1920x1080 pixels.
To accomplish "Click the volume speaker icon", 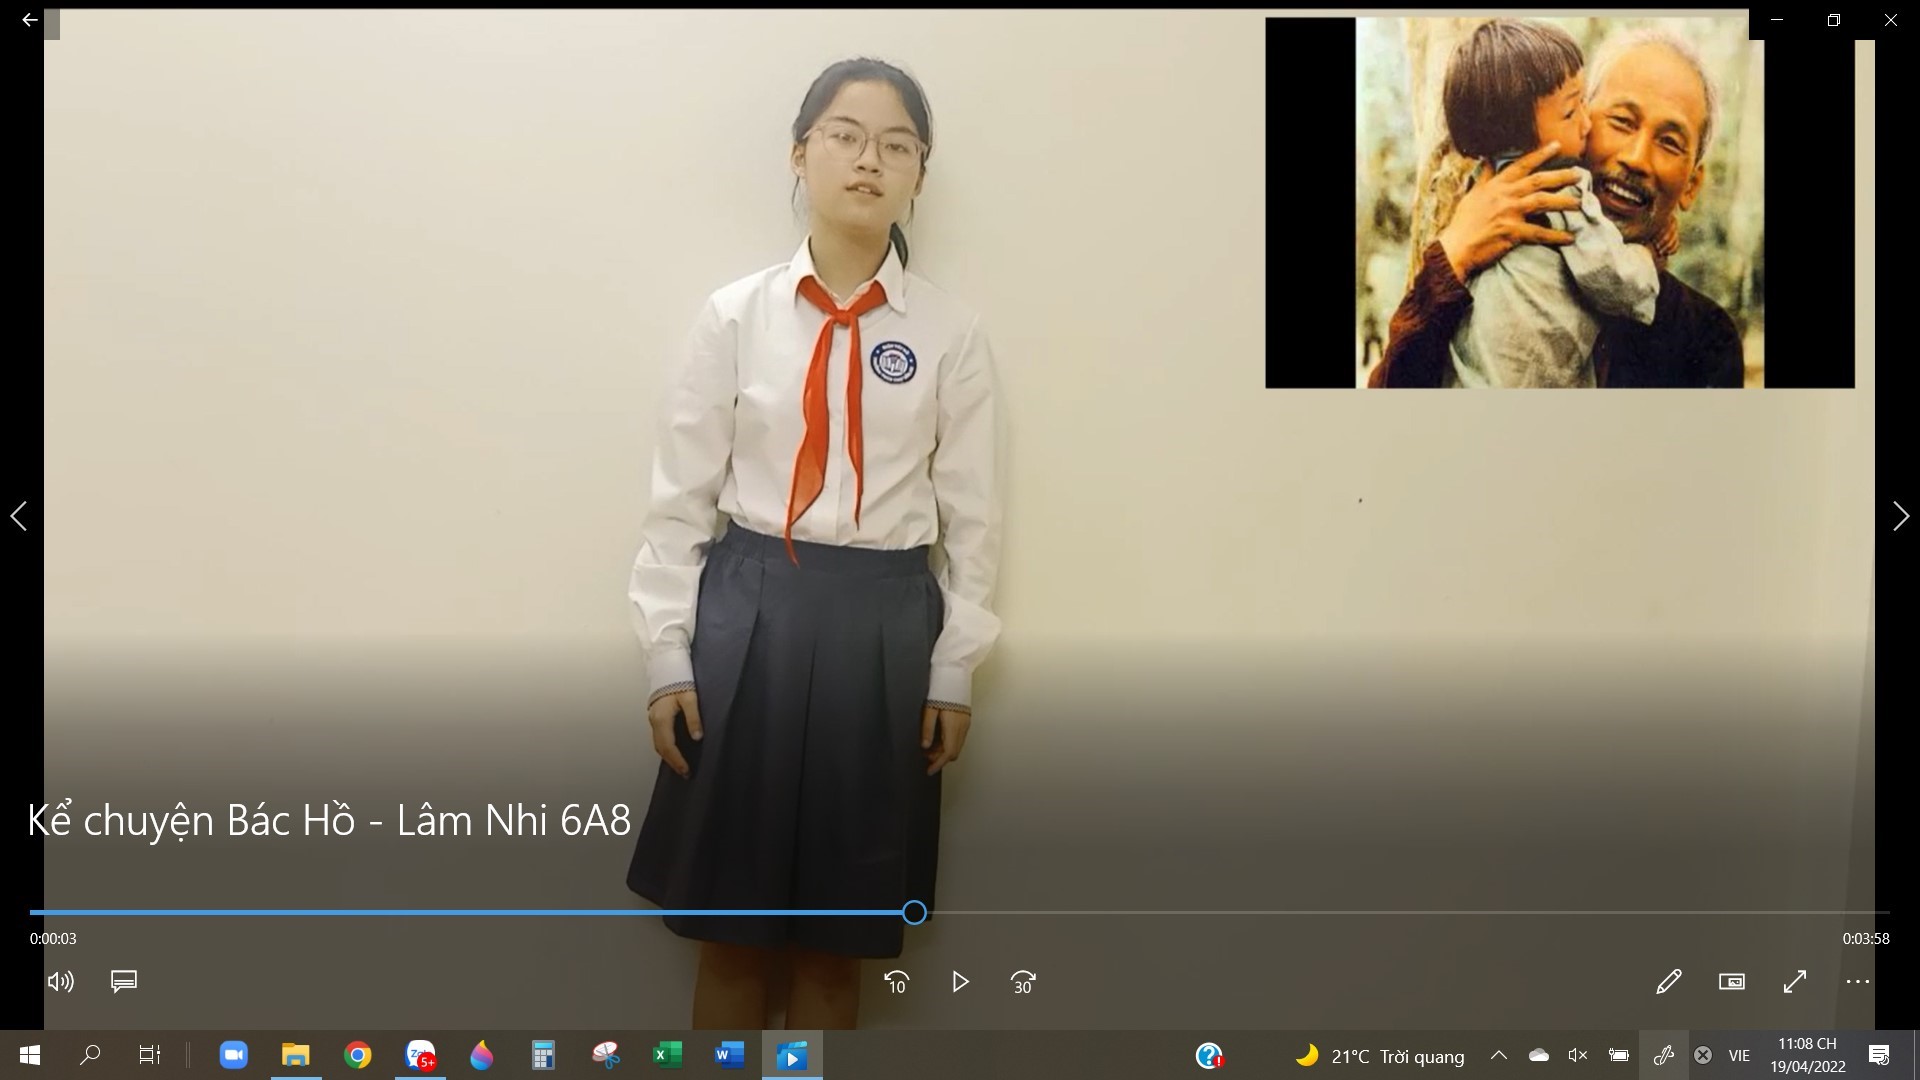I will (61, 982).
